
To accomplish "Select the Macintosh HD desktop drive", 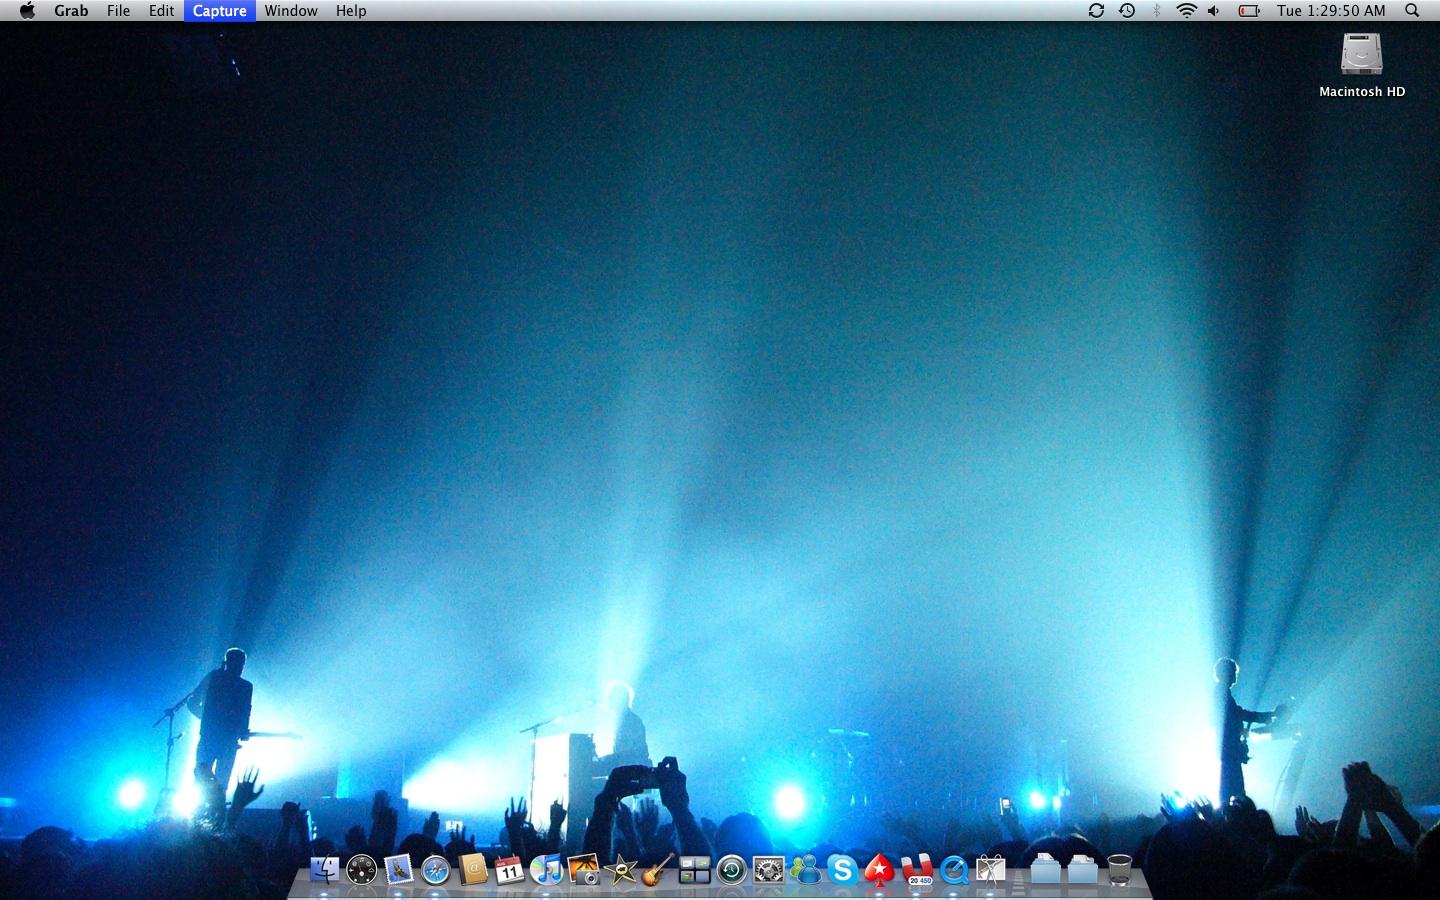I will (1361, 65).
